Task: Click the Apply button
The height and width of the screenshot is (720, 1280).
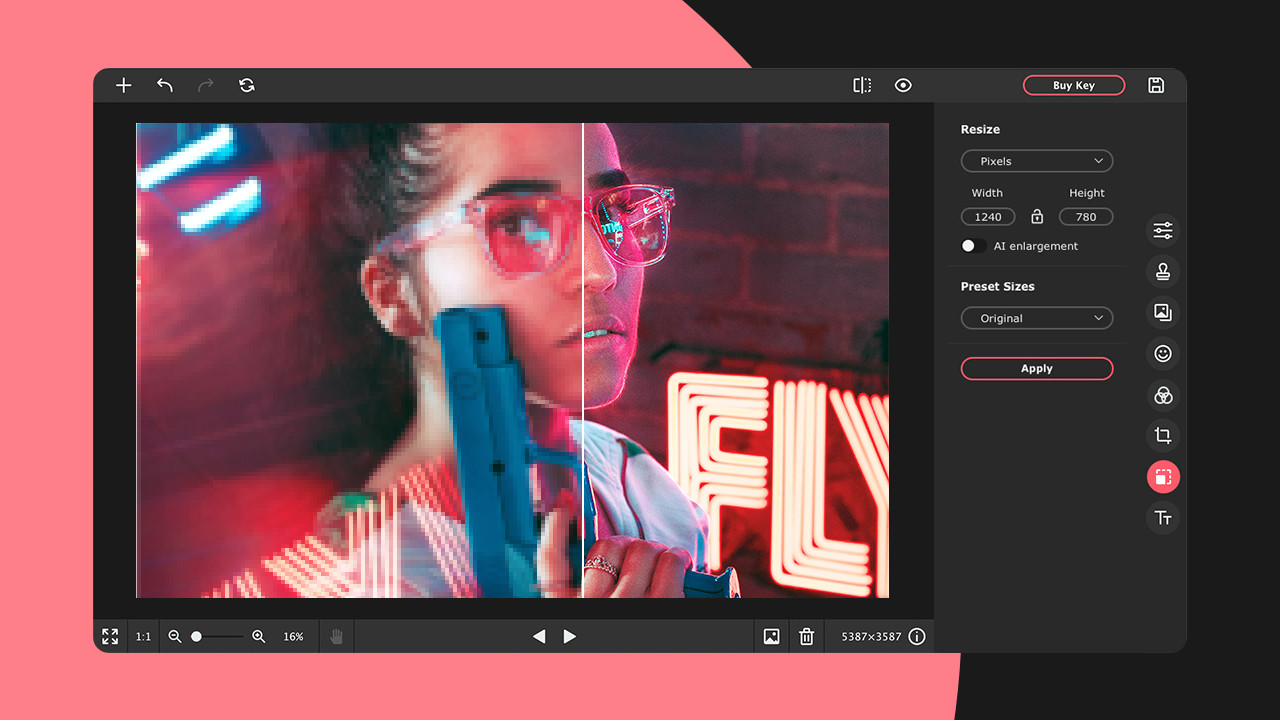Action: tap(1036, 369)
